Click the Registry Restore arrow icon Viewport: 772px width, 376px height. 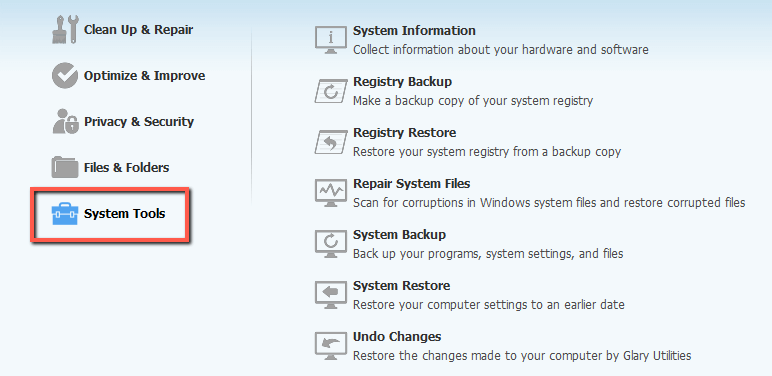click(x=330, y=142)
